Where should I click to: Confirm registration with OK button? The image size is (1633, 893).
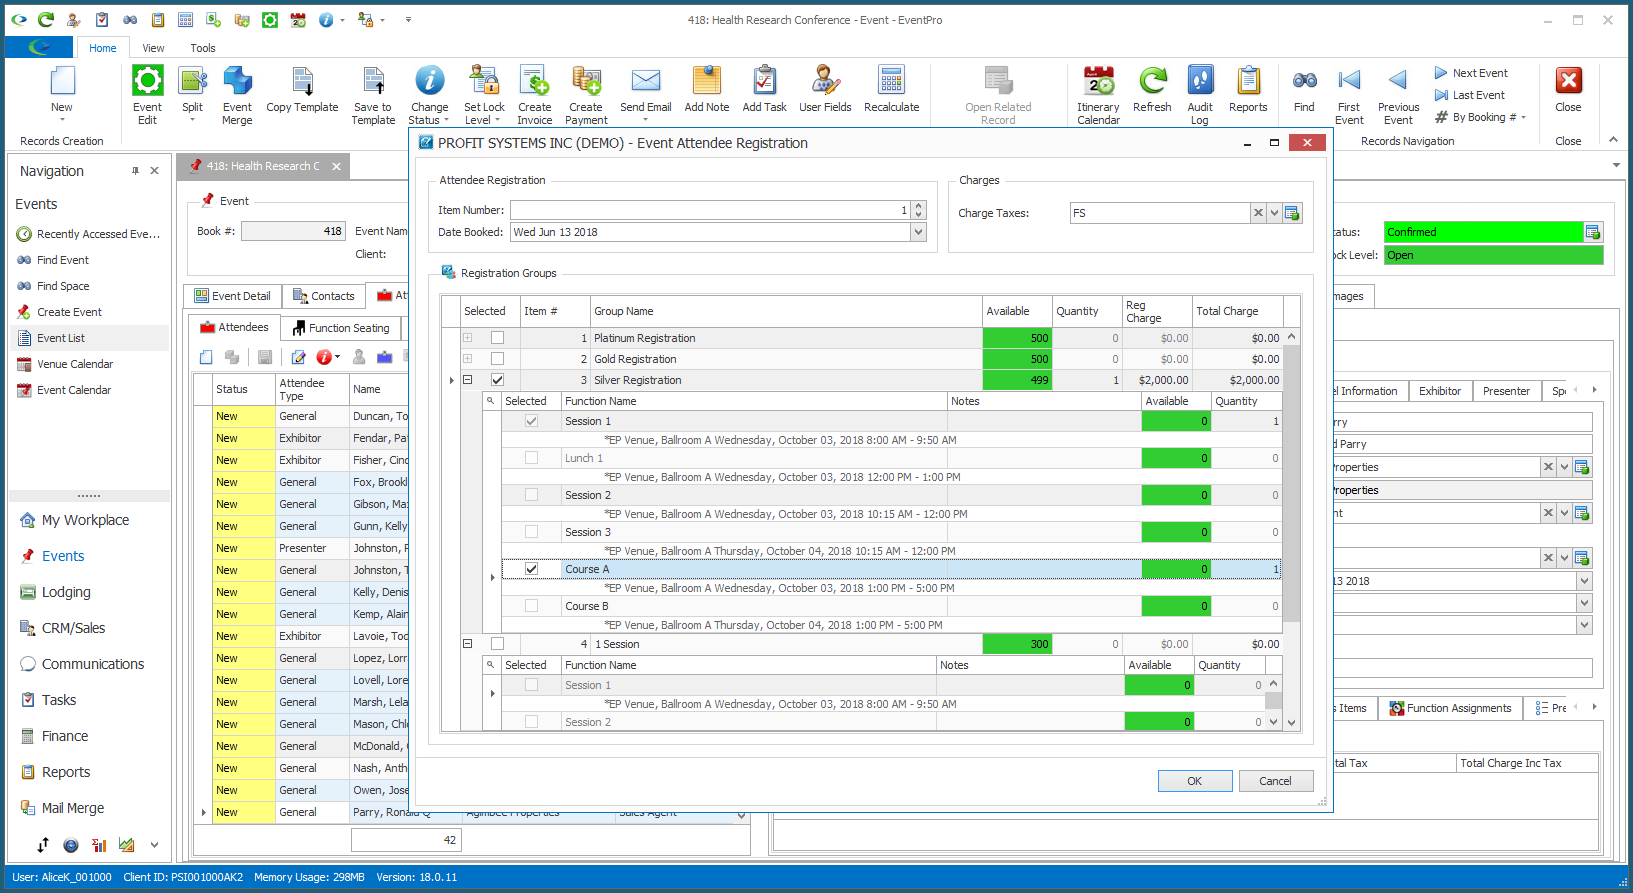(1194, 781)
